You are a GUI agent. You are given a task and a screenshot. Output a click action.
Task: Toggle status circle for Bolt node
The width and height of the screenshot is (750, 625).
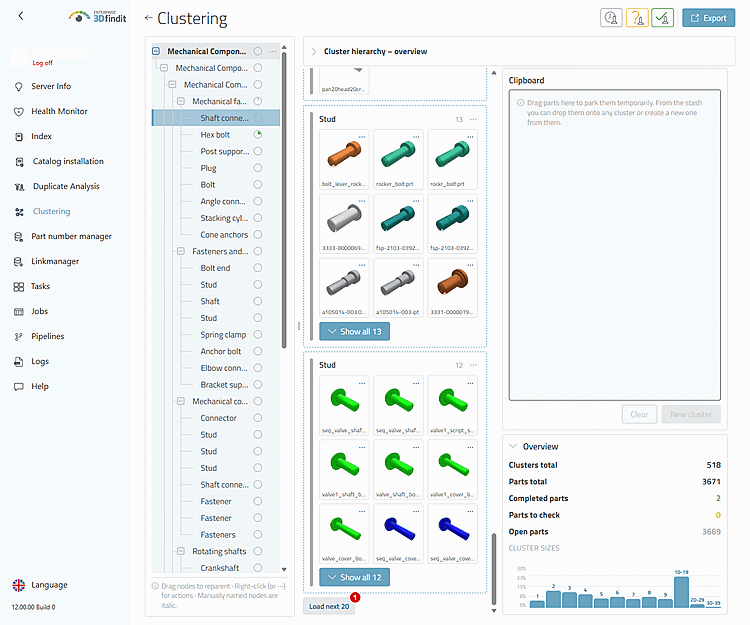(x=258, y=185)
